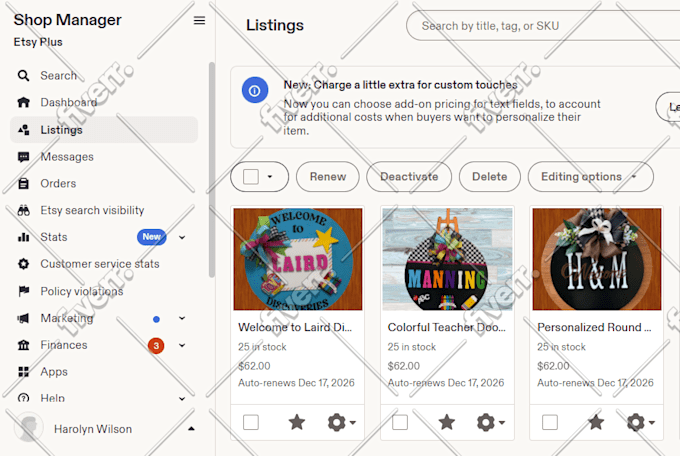Image resolution: width=680 pixels, height=456 pixels.
Task: Open Customer service stats page
Action: click(100, 264)
